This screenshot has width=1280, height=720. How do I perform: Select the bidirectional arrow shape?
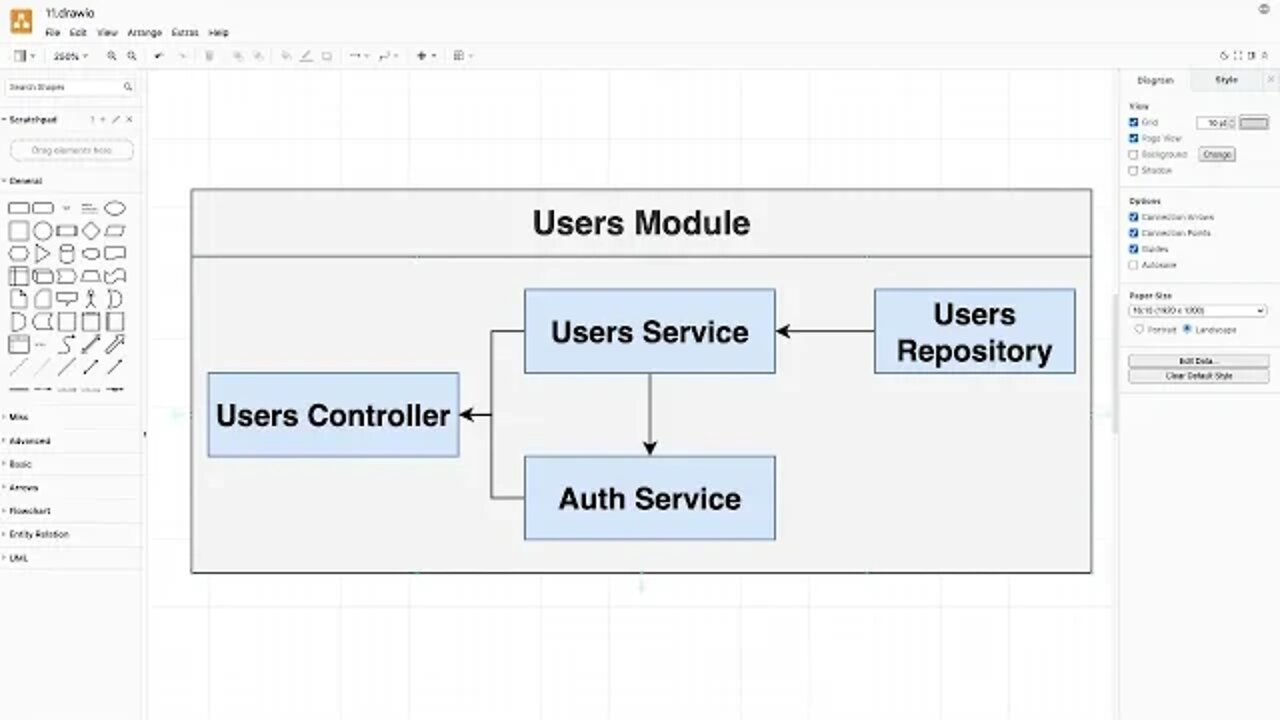[x=91, y=345]
